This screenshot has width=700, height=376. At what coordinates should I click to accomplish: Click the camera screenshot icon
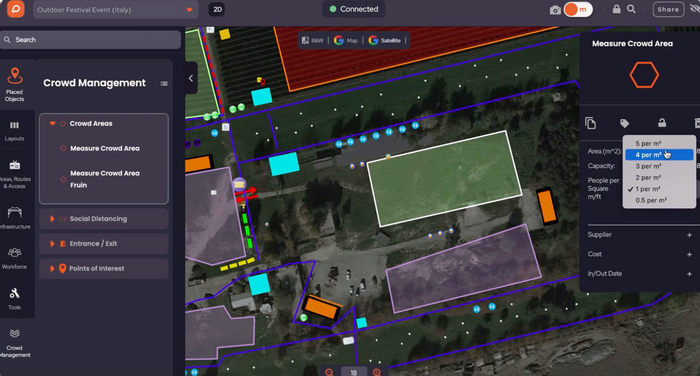click(555, 10)
